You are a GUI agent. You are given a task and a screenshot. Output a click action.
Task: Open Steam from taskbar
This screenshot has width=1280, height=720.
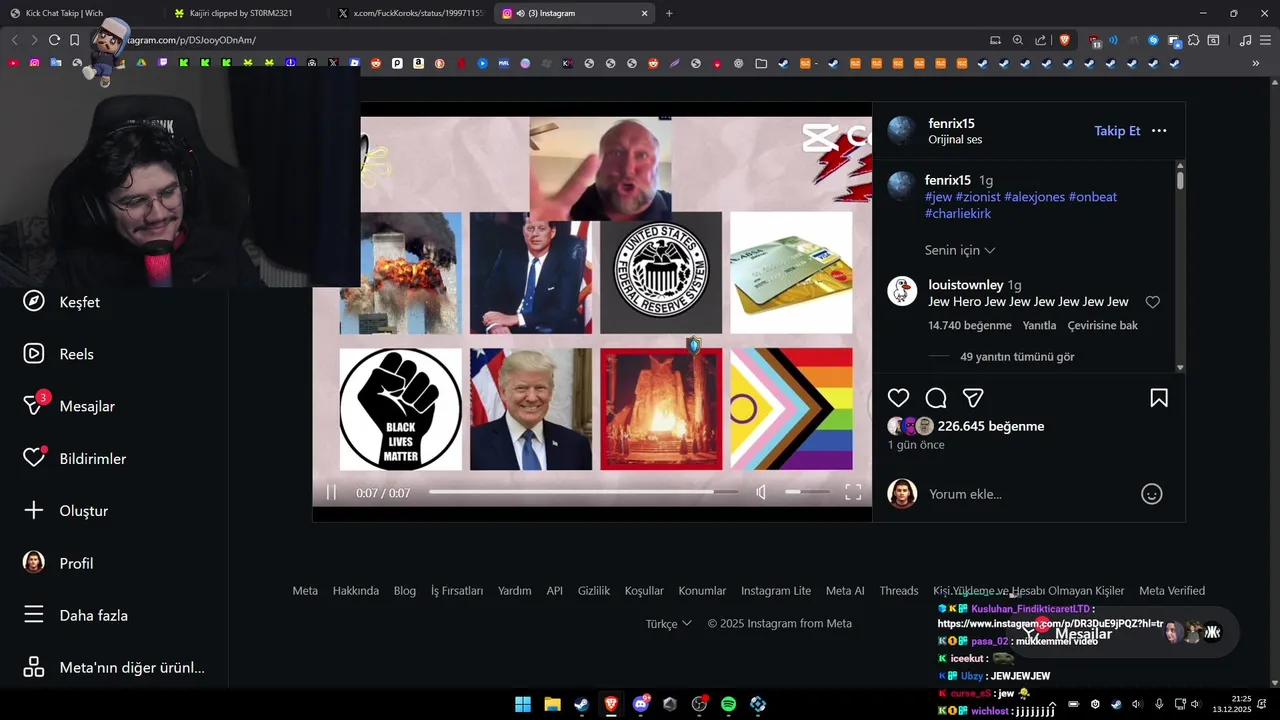tap(581, 704)
